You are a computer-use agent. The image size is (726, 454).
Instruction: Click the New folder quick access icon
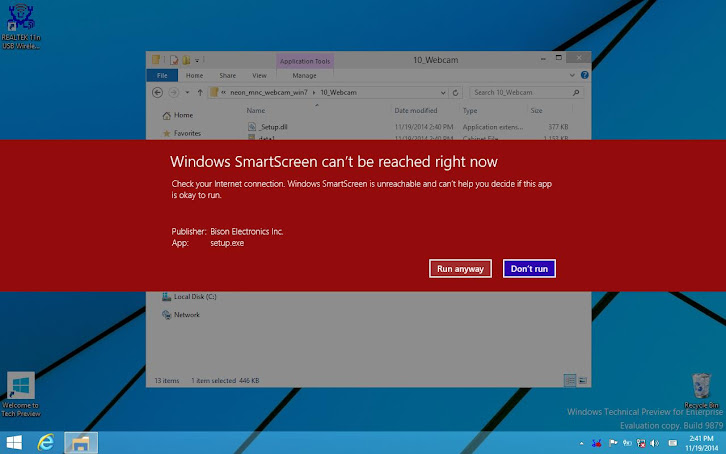point(186,60)
